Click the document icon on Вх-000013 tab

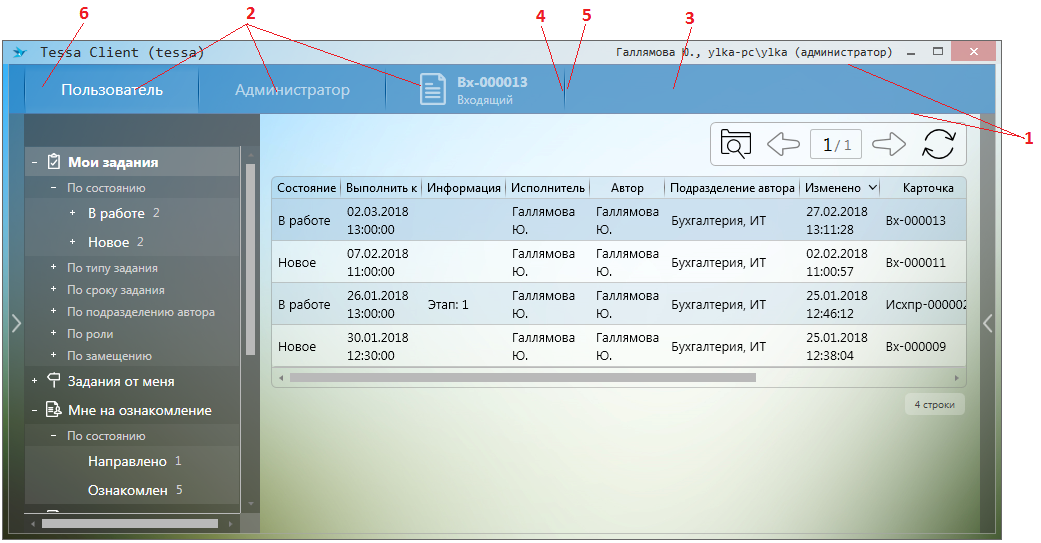432,89
